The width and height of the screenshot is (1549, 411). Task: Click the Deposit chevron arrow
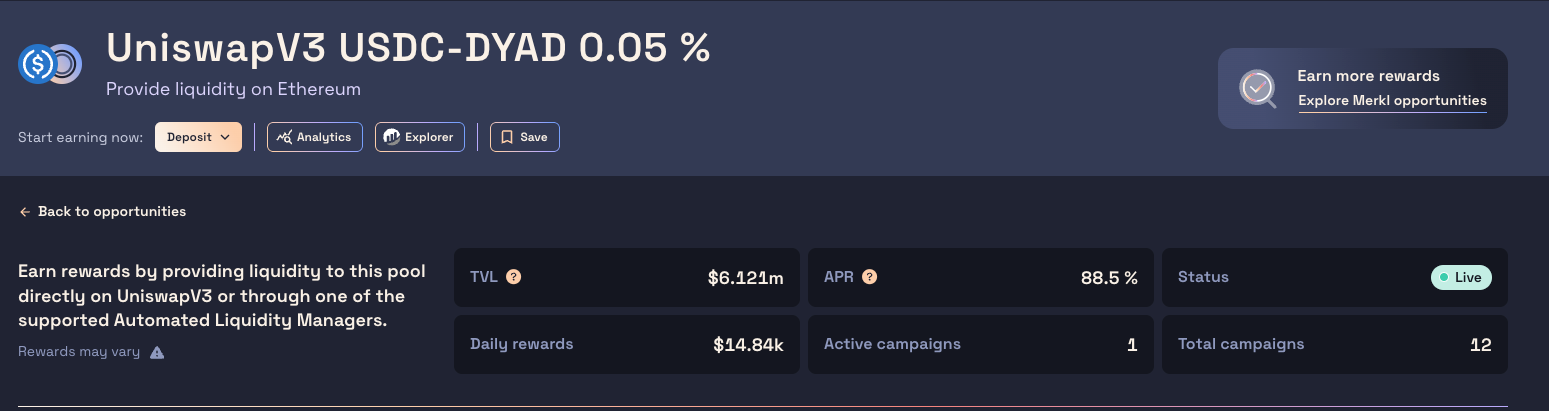(x=225, y=137)
